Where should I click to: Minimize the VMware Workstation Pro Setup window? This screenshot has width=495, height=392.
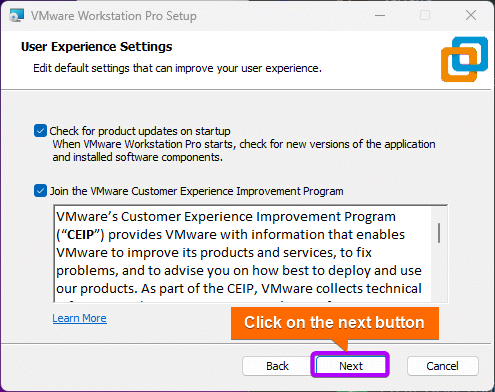380,15
